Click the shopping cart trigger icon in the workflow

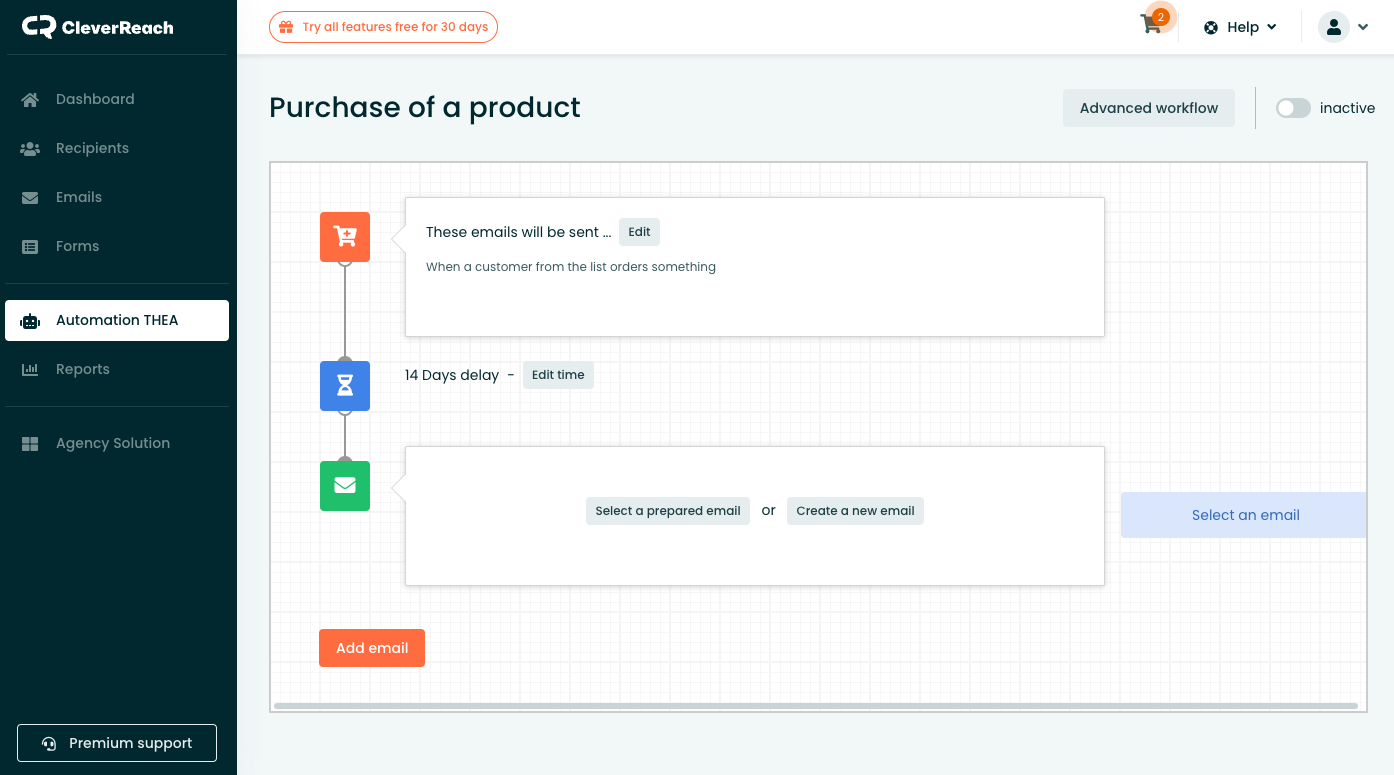344,236
